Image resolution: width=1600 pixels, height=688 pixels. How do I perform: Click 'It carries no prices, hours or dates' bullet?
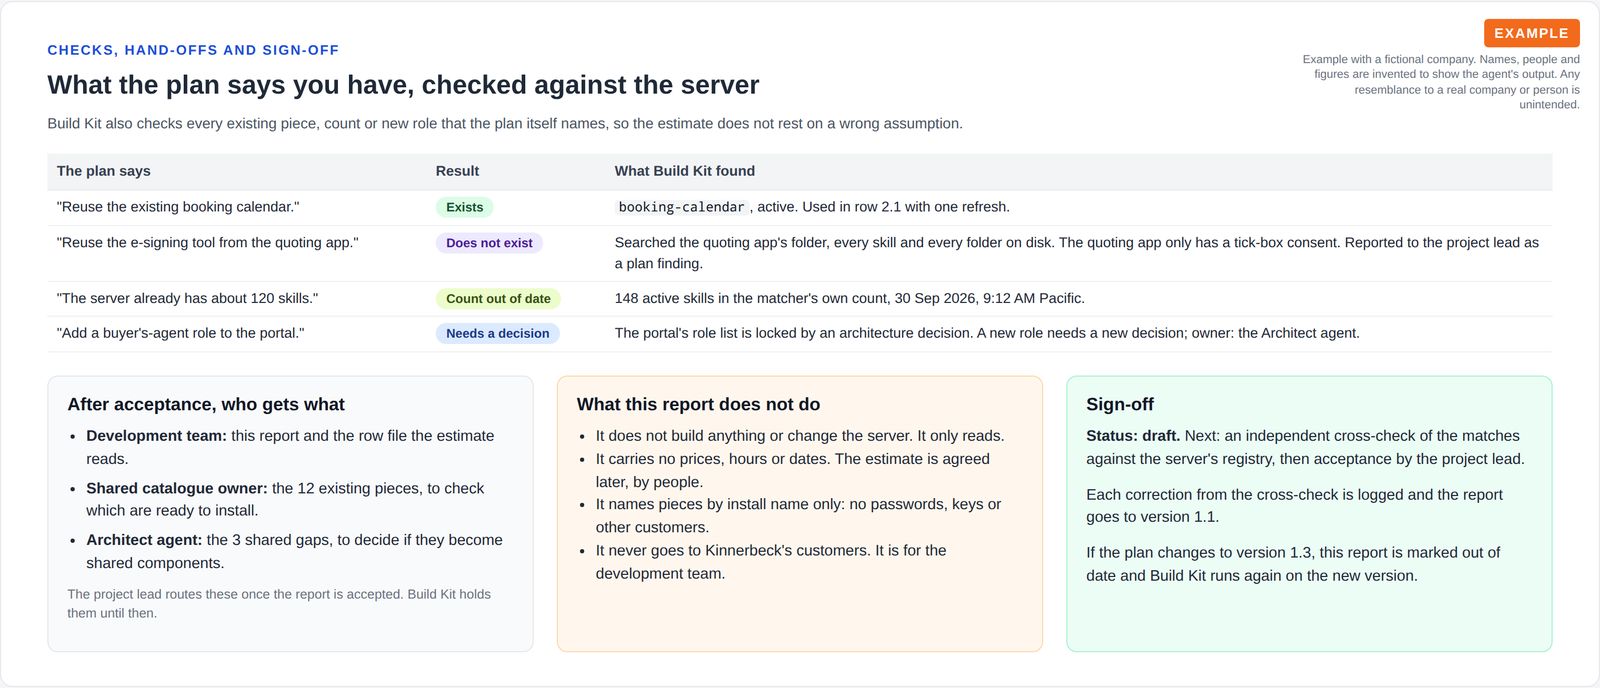pyautogui.click(x=793, y=470)
